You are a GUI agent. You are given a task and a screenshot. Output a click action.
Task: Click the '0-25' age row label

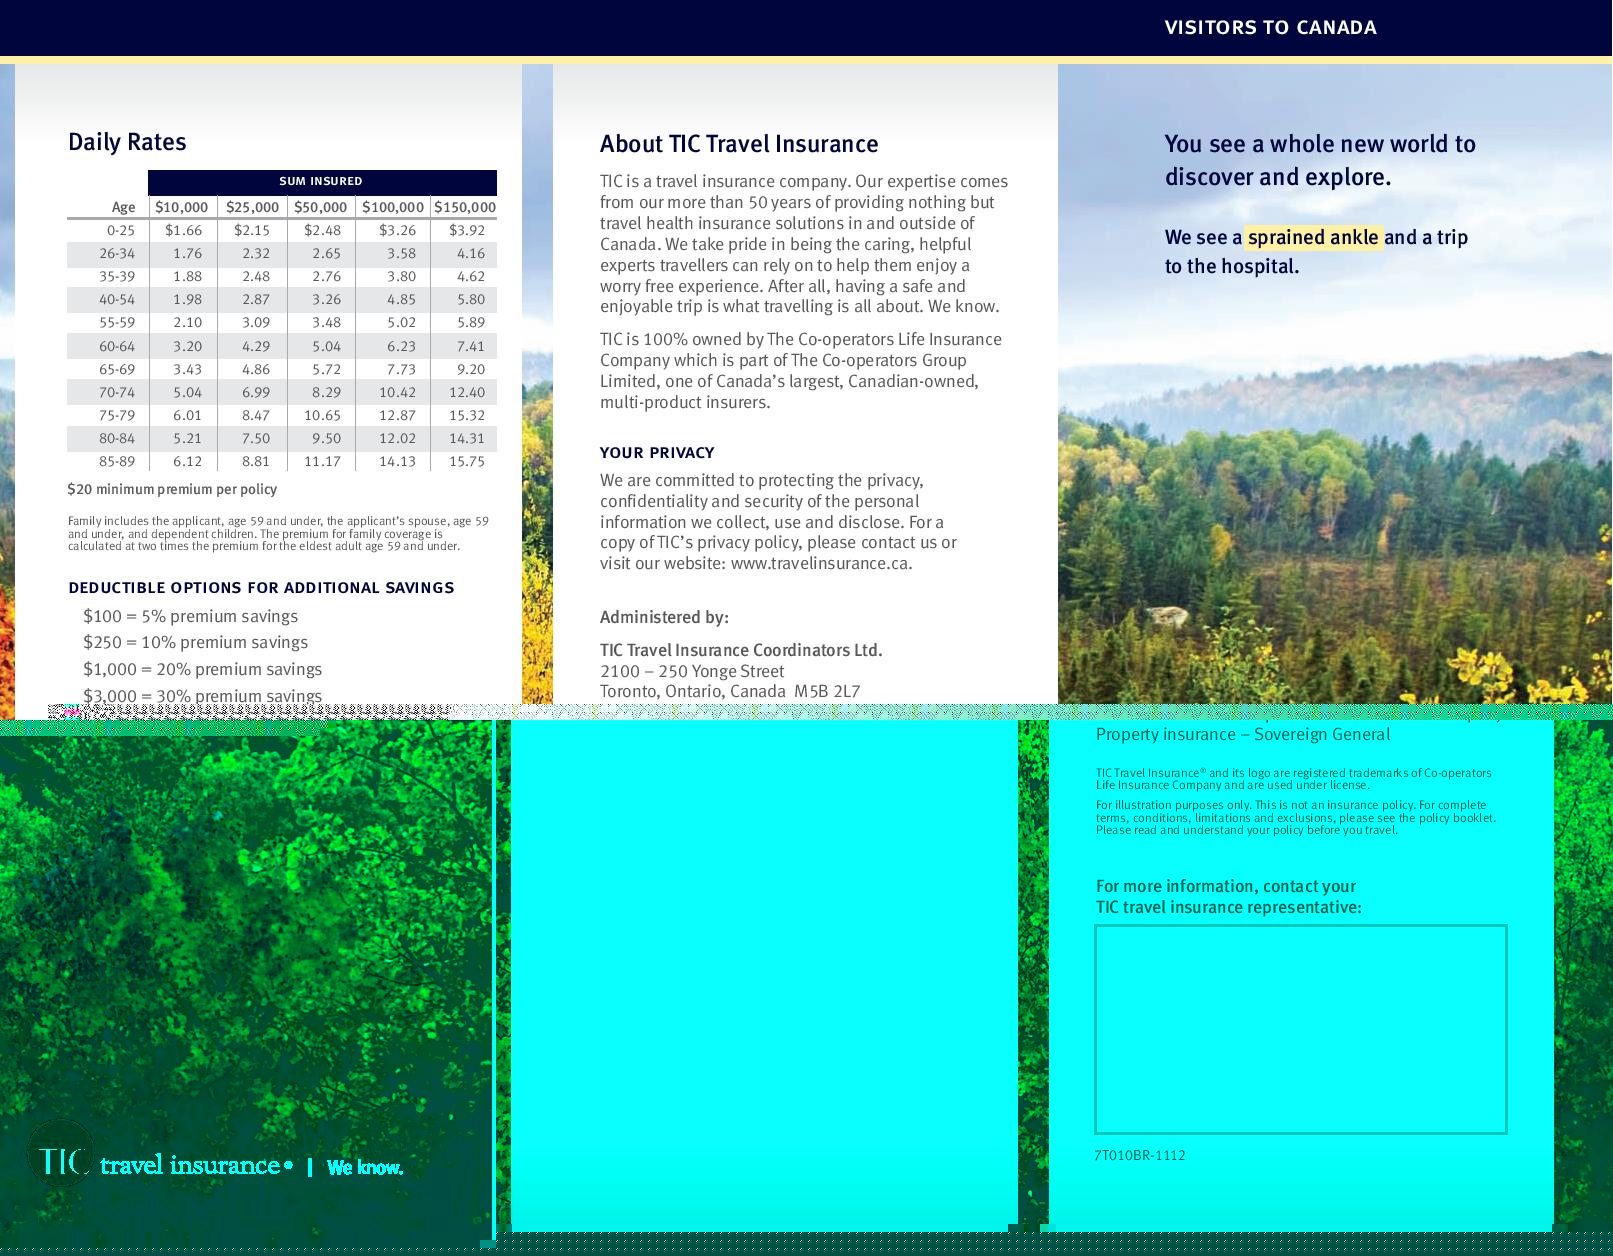(x=121, y=230)
